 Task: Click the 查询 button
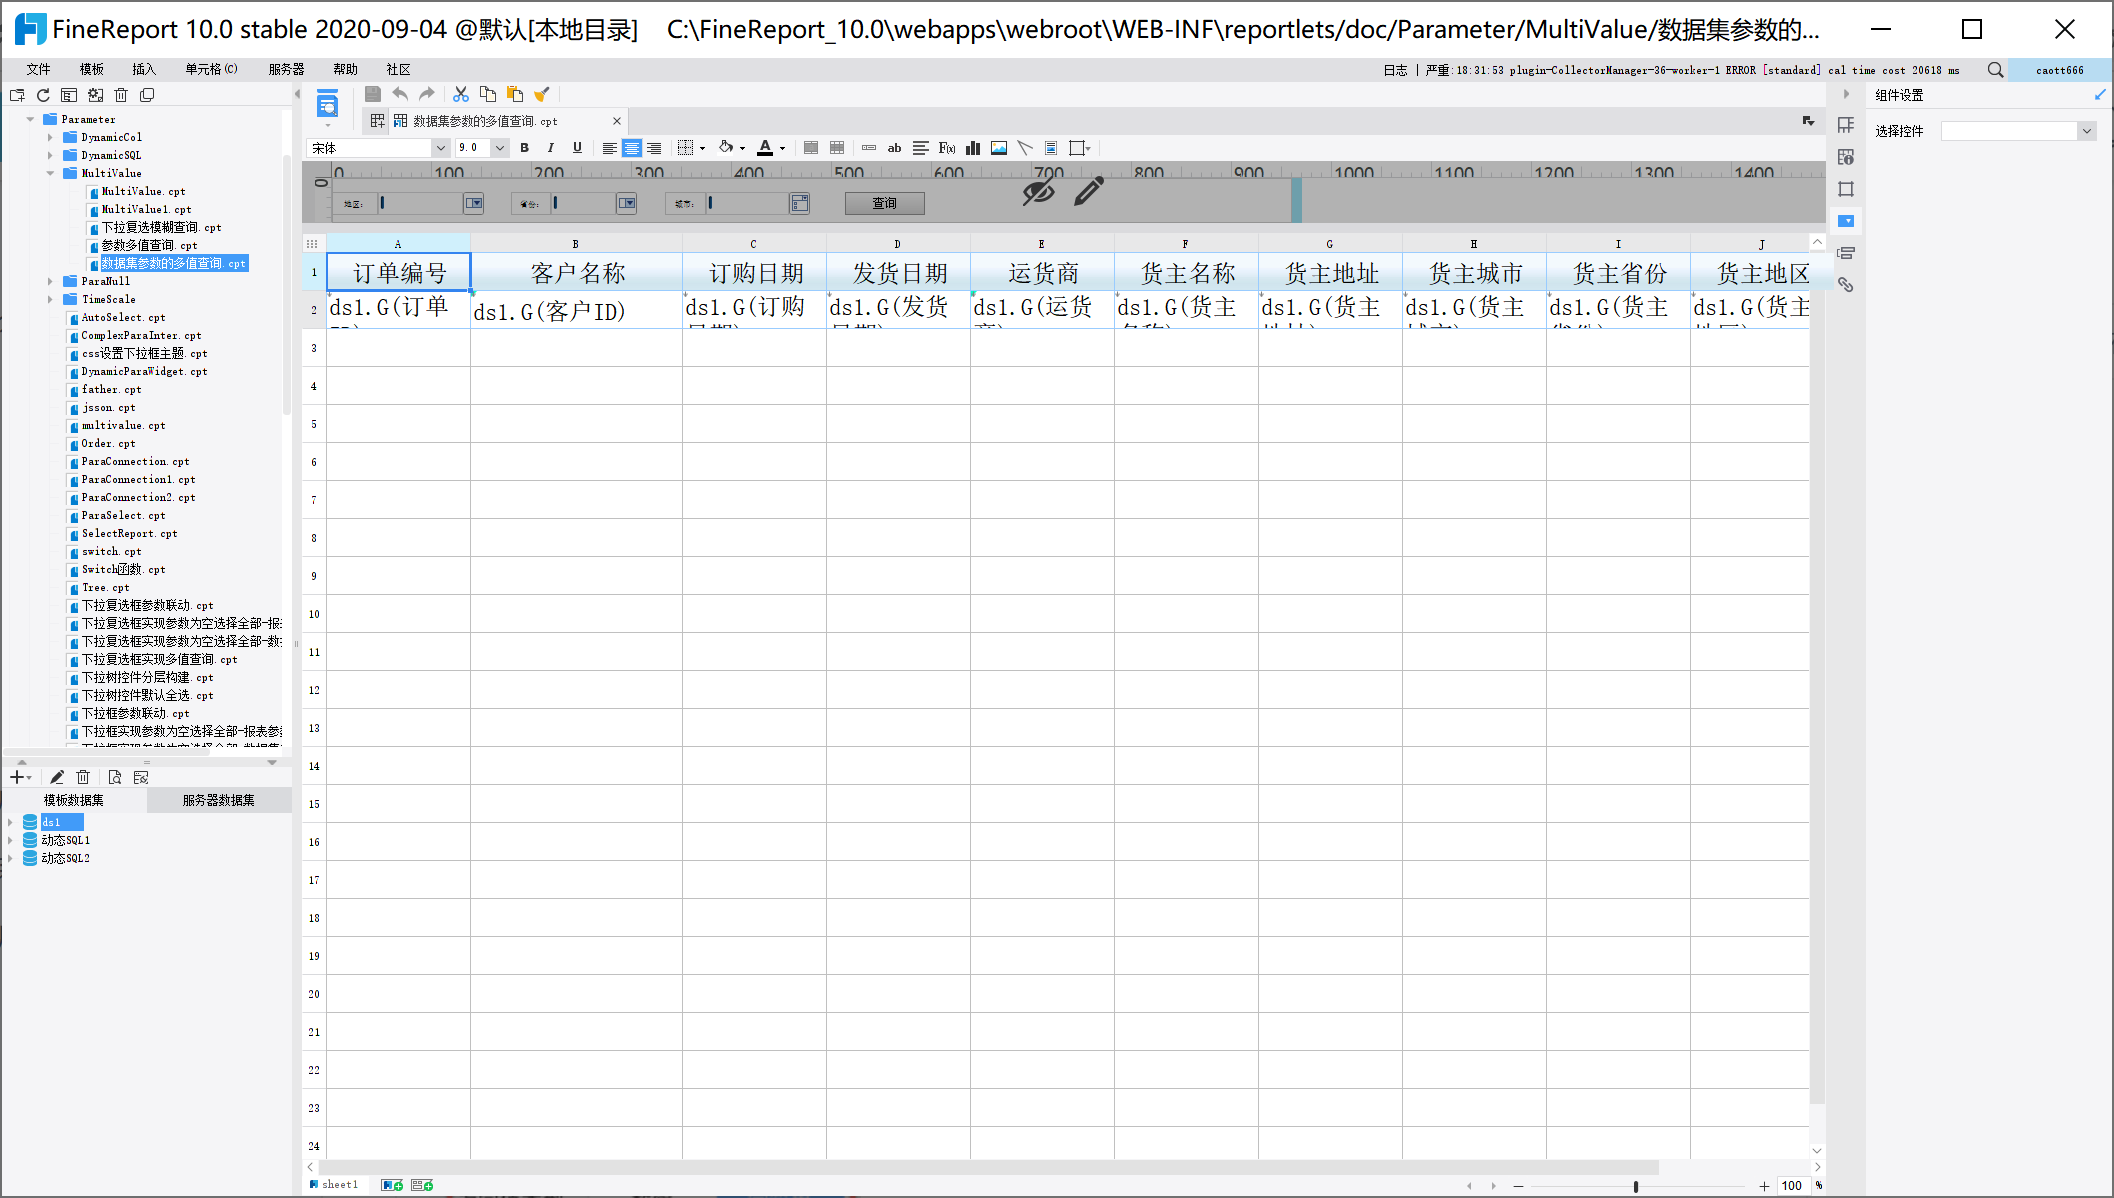(884, 203)
